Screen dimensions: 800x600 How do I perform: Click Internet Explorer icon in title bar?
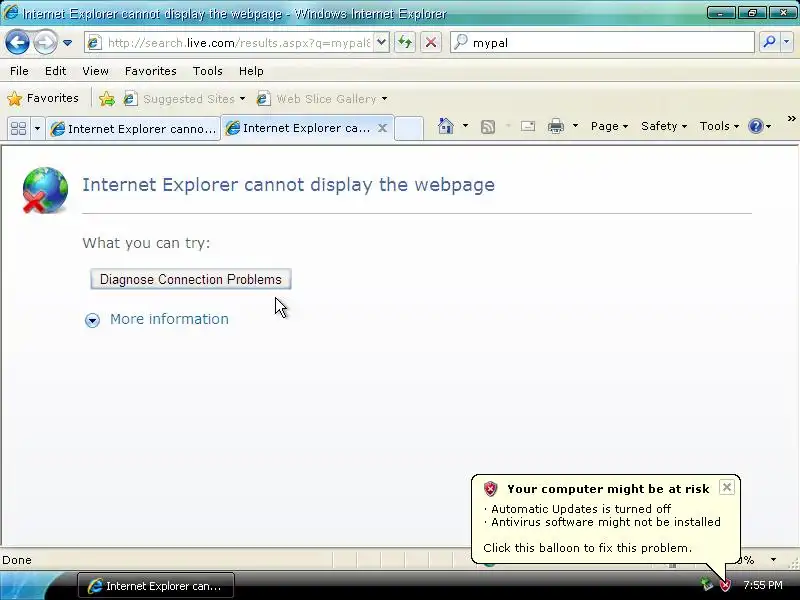[10, 12]
